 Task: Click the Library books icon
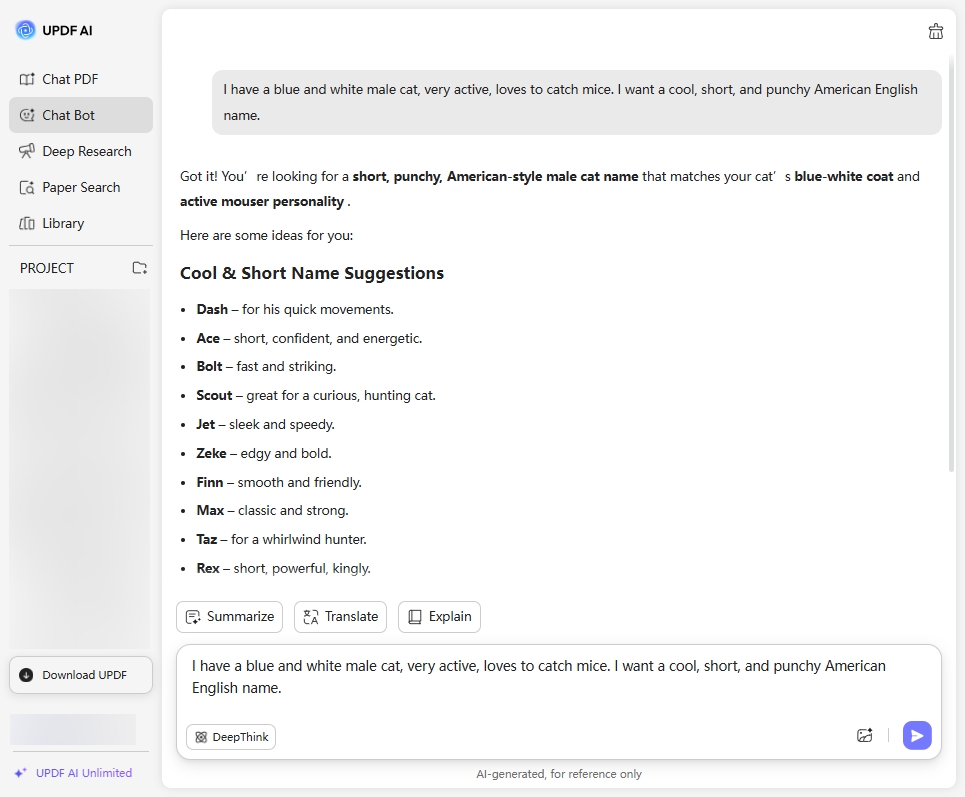pos(27,223)
